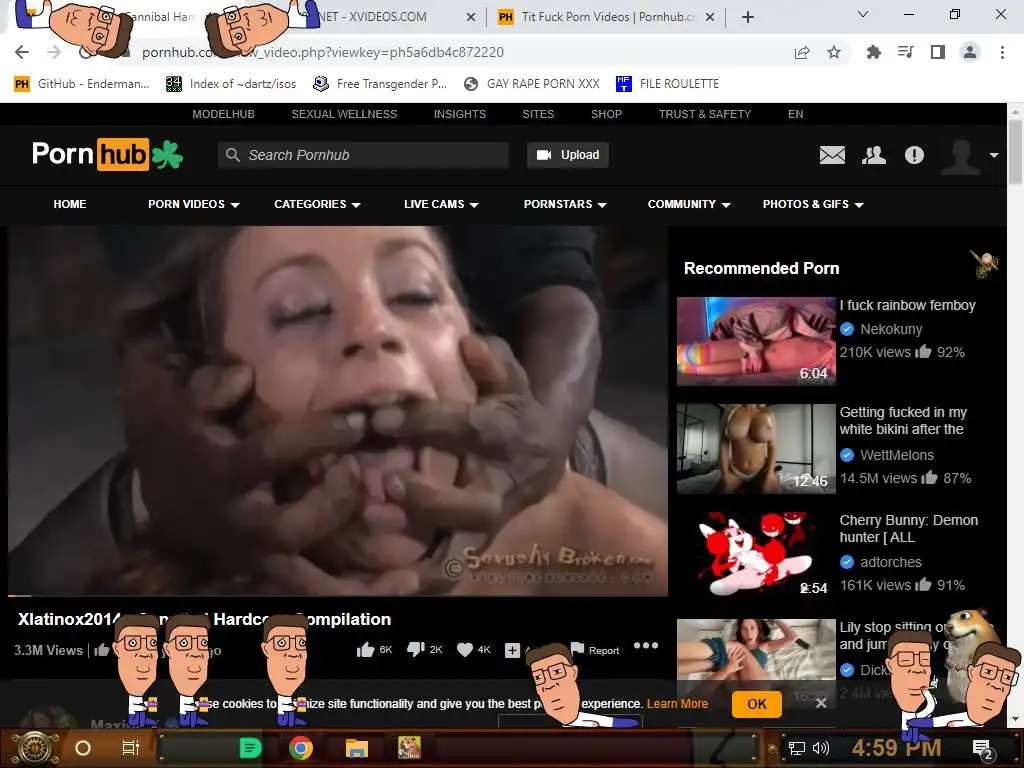Expand the COMMUNITY navigation dropdown
This screenshot has height=768, width=1024.
pos(689,204)
